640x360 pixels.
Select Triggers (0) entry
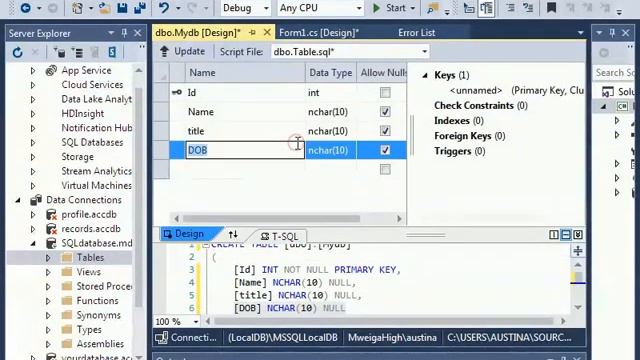(460, 151)
